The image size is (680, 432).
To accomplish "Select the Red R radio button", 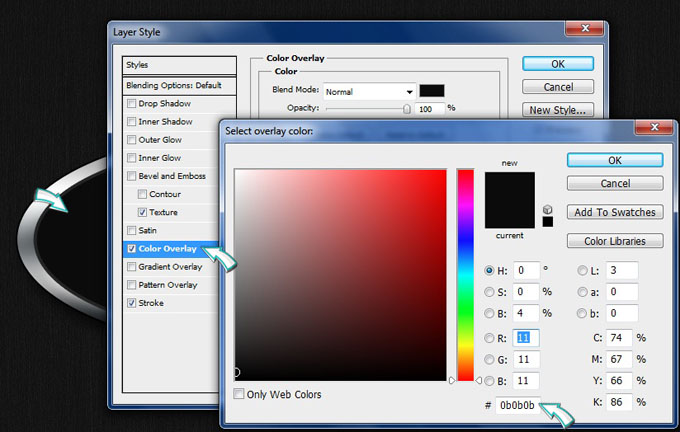I will (488, 337).
